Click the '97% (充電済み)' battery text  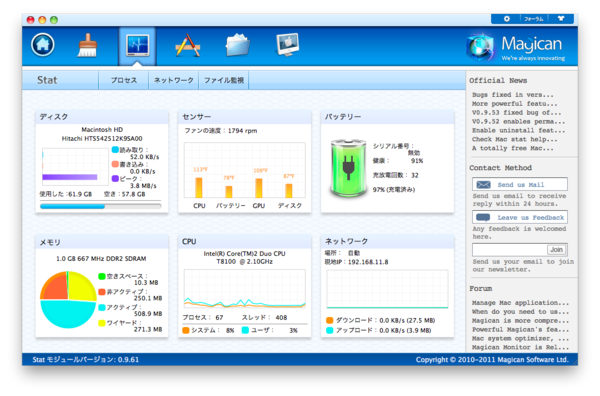click(x=394, y=189)
